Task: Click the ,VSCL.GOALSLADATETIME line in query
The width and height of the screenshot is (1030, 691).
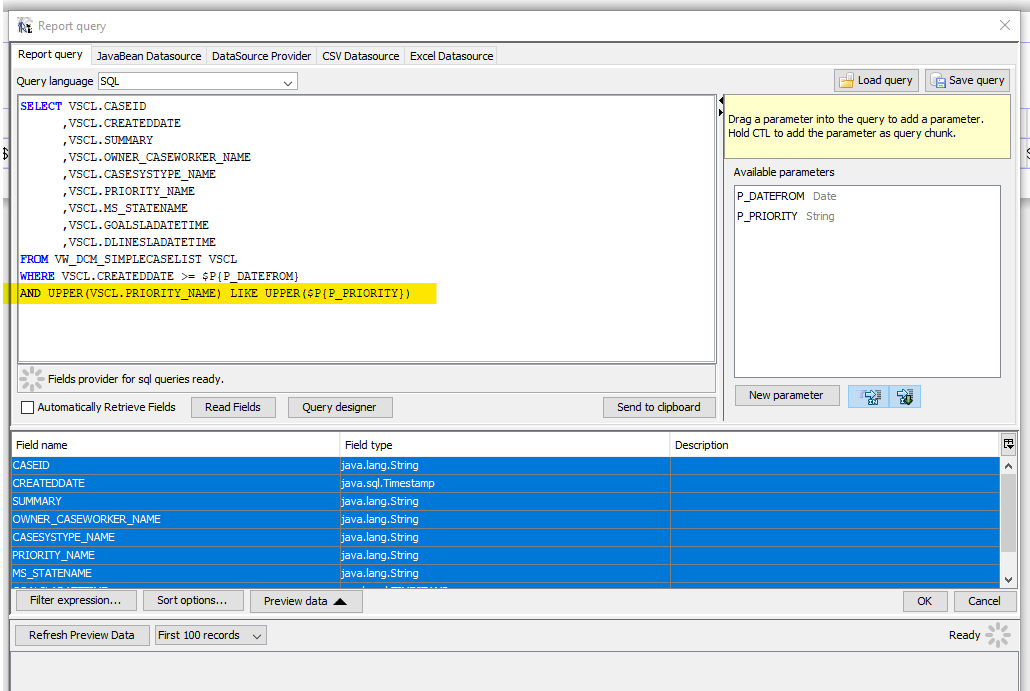Action: pos(135,225)
